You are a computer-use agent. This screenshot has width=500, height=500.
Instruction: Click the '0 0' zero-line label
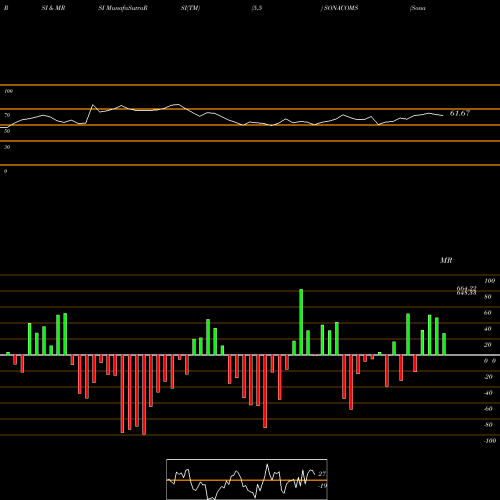[490, 361]
